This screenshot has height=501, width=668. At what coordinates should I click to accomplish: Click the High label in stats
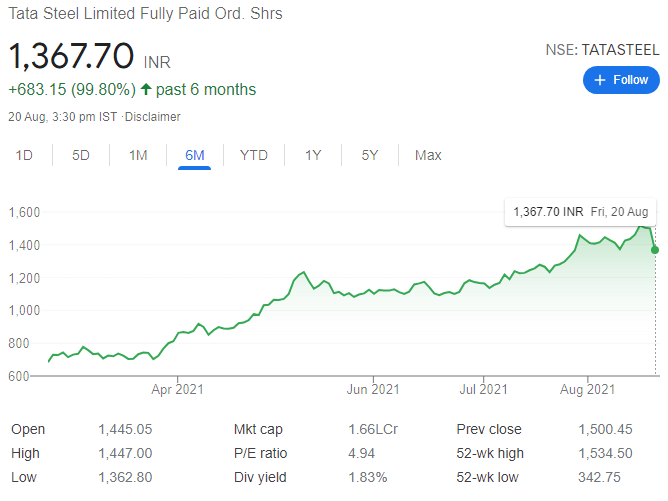[x=25, y=454]
